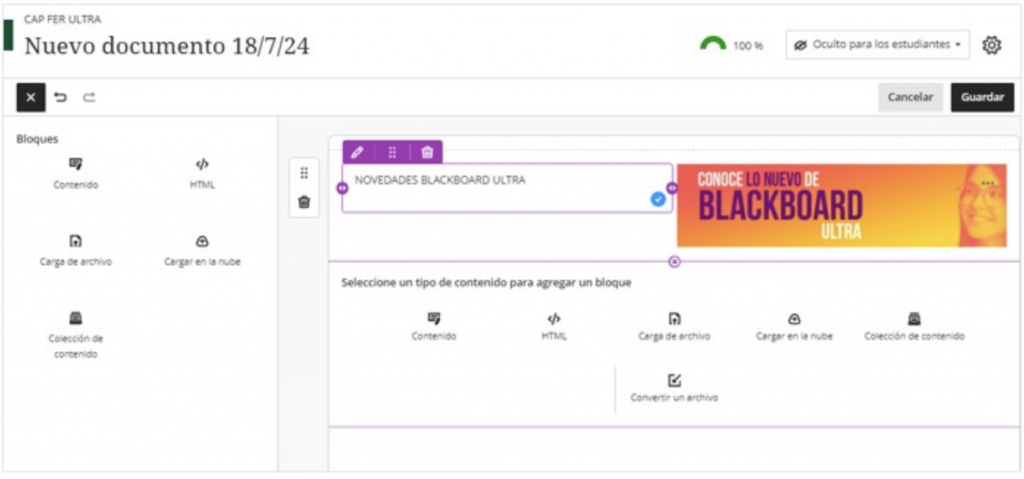This screenshot has width=1024, height=479.
Task: Cancel editing with the Cancelar button
Action: coord(910,97)
